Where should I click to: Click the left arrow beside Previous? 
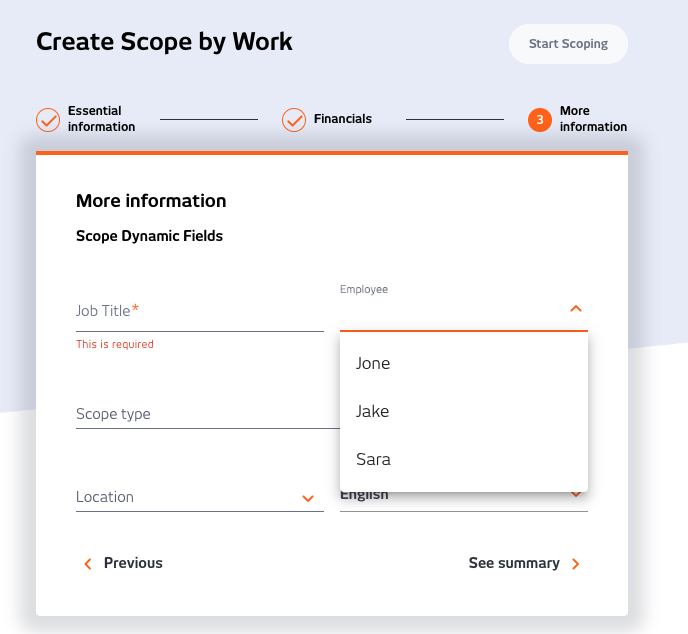click(x=88, y=564)
